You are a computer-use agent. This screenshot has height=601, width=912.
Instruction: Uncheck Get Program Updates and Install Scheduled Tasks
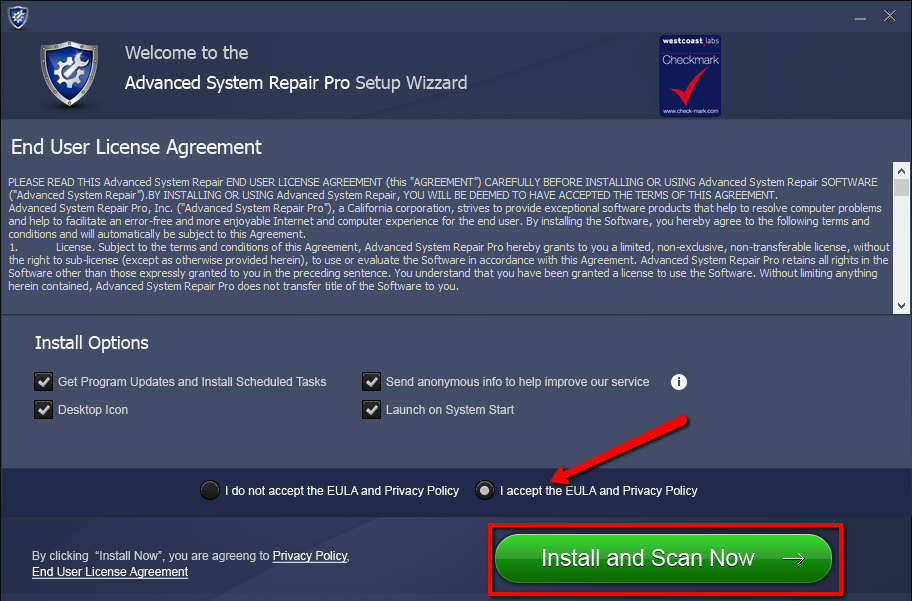[44, 382]
